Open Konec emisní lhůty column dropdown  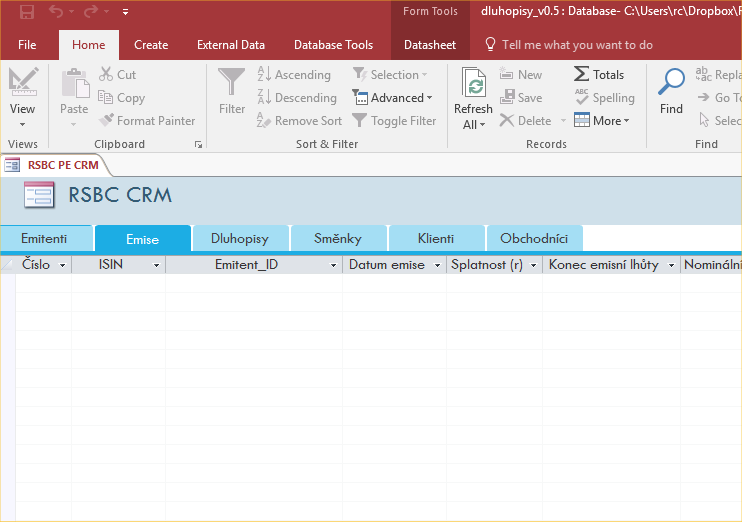671,265
